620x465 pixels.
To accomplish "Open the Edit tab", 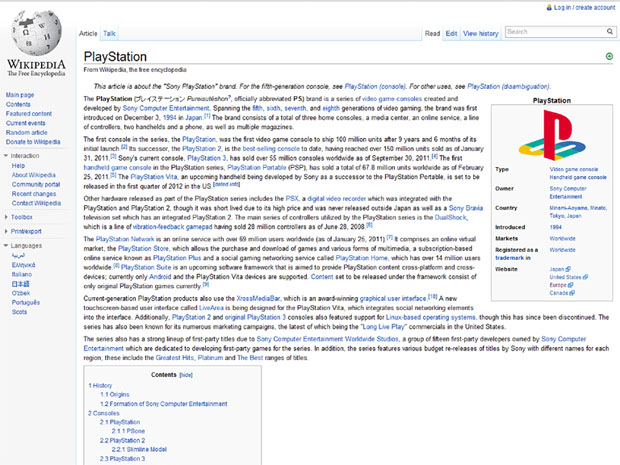I will (x=451, y=34).
